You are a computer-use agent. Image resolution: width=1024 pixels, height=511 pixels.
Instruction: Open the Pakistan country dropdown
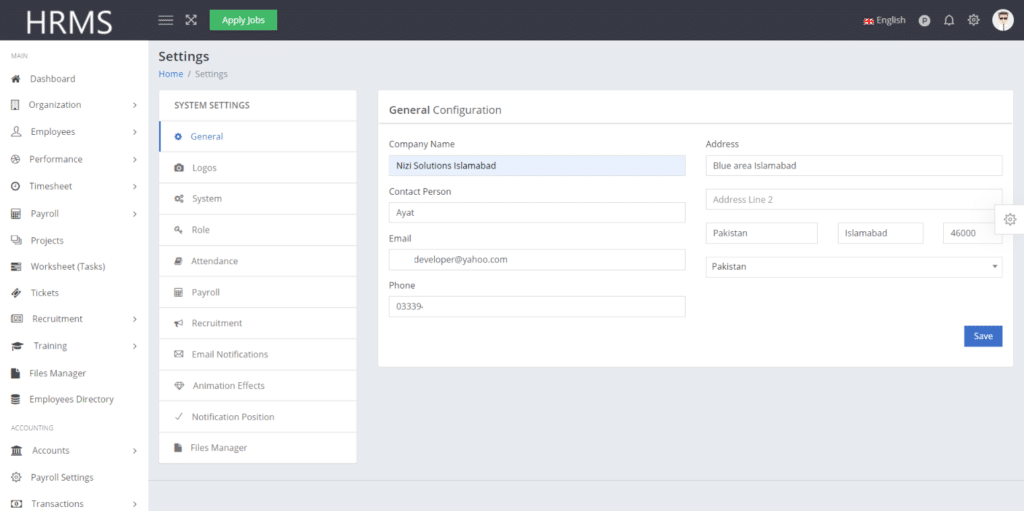(x=854, y=267)
